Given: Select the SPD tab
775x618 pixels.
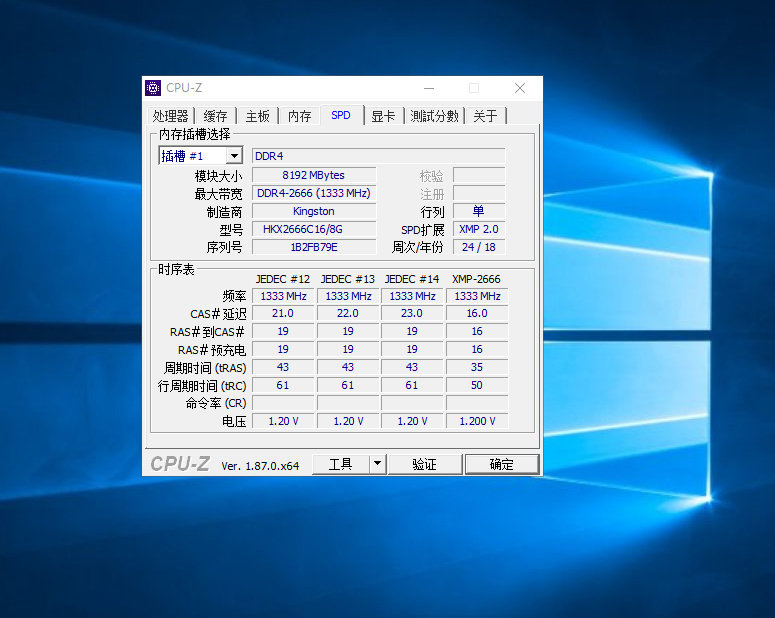Looking at the screenshot, I should (x=341, y=115).
